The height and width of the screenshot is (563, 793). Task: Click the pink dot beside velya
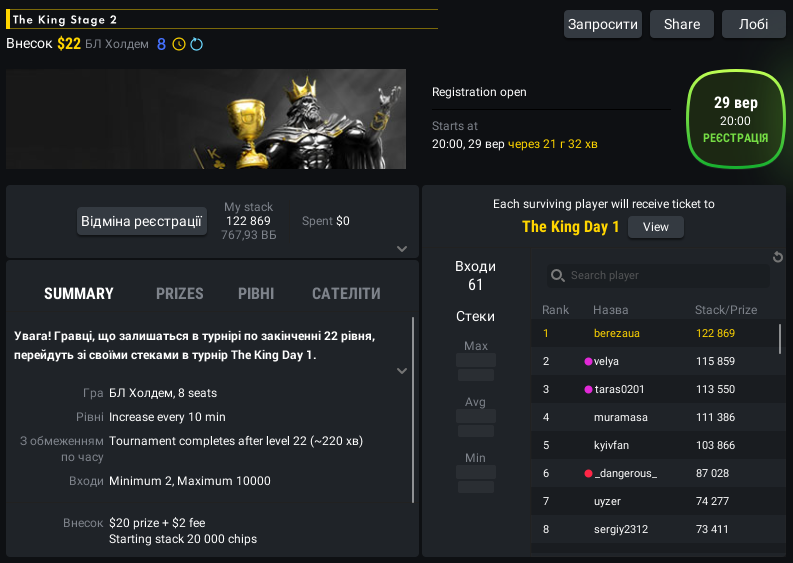tap(588, 361)
